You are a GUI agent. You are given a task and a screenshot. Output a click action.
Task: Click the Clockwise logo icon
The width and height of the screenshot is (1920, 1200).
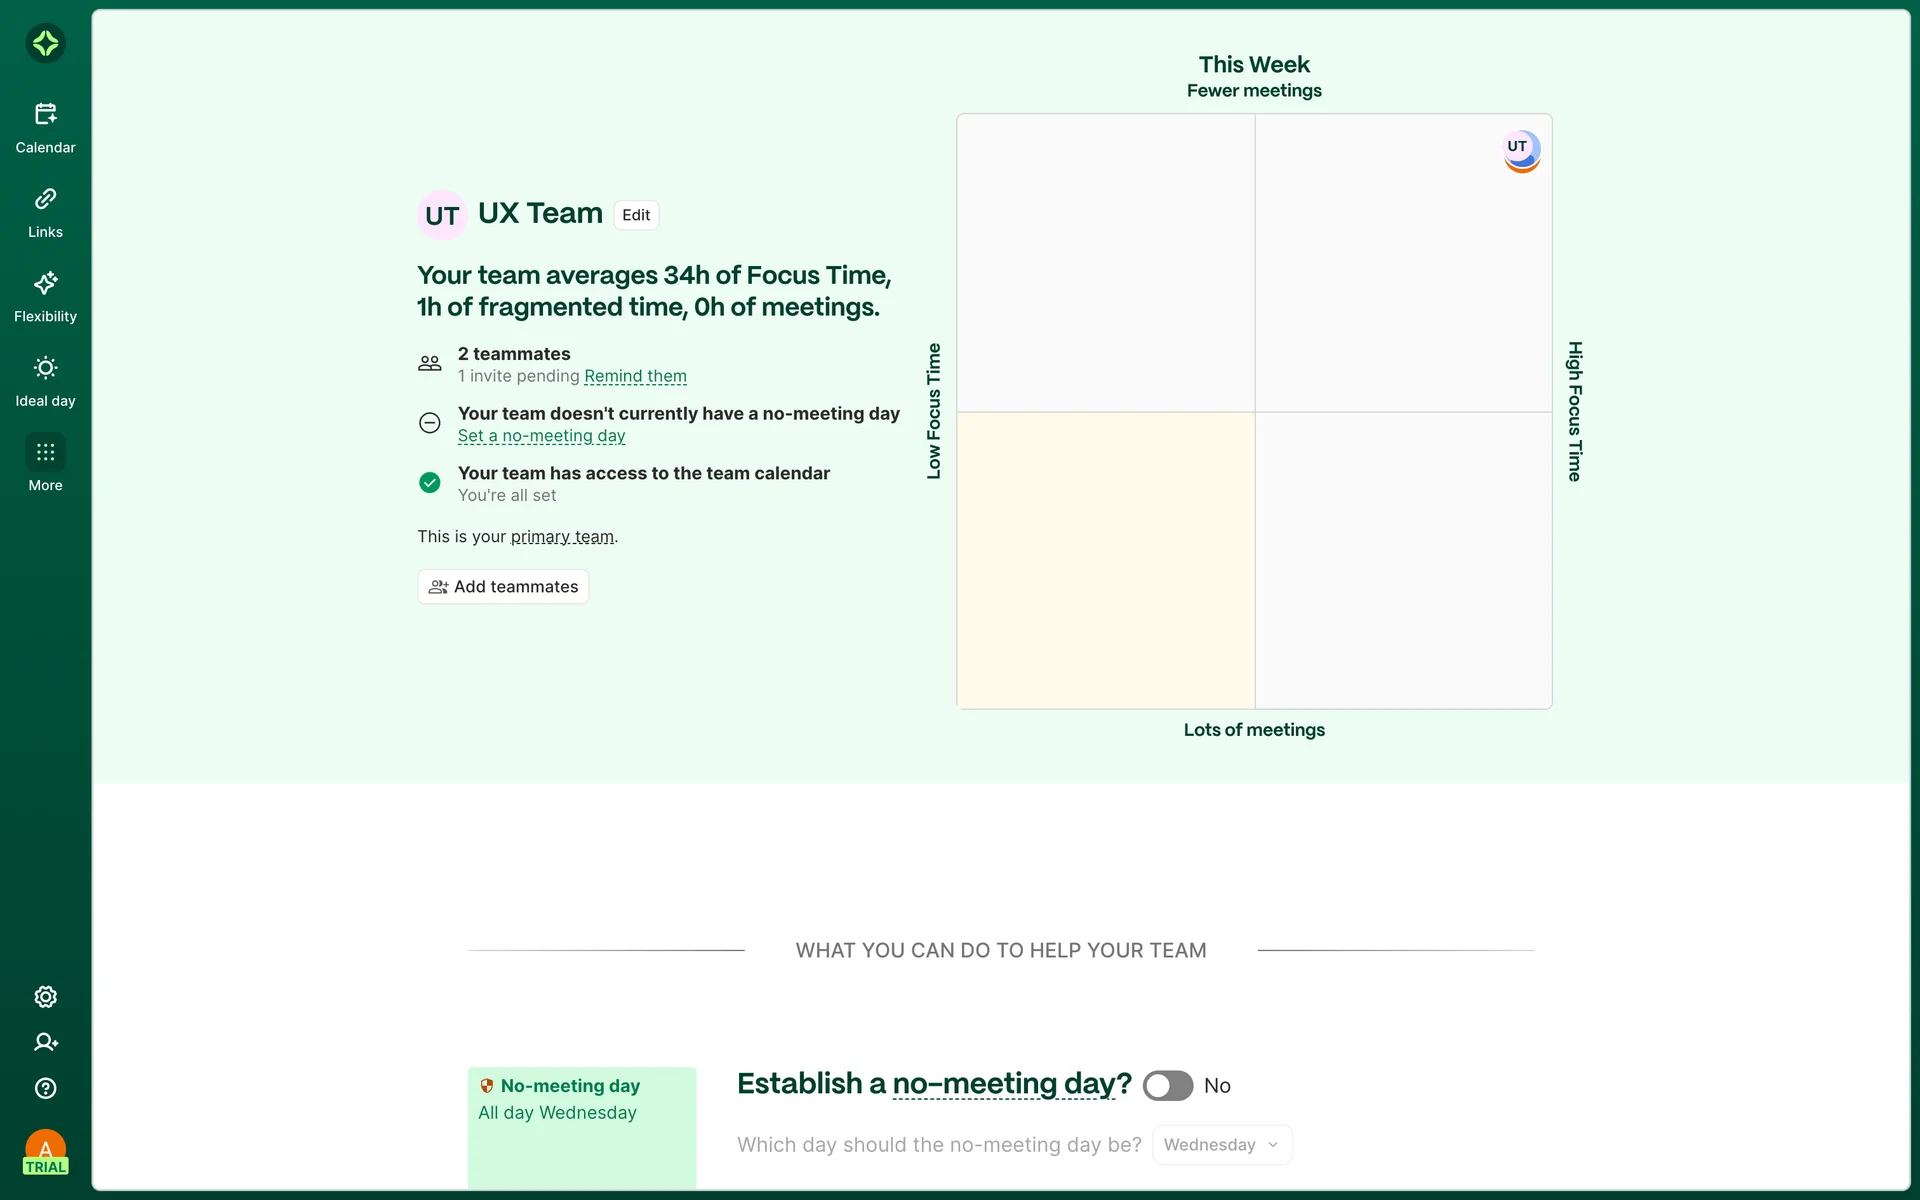point(45,43)
